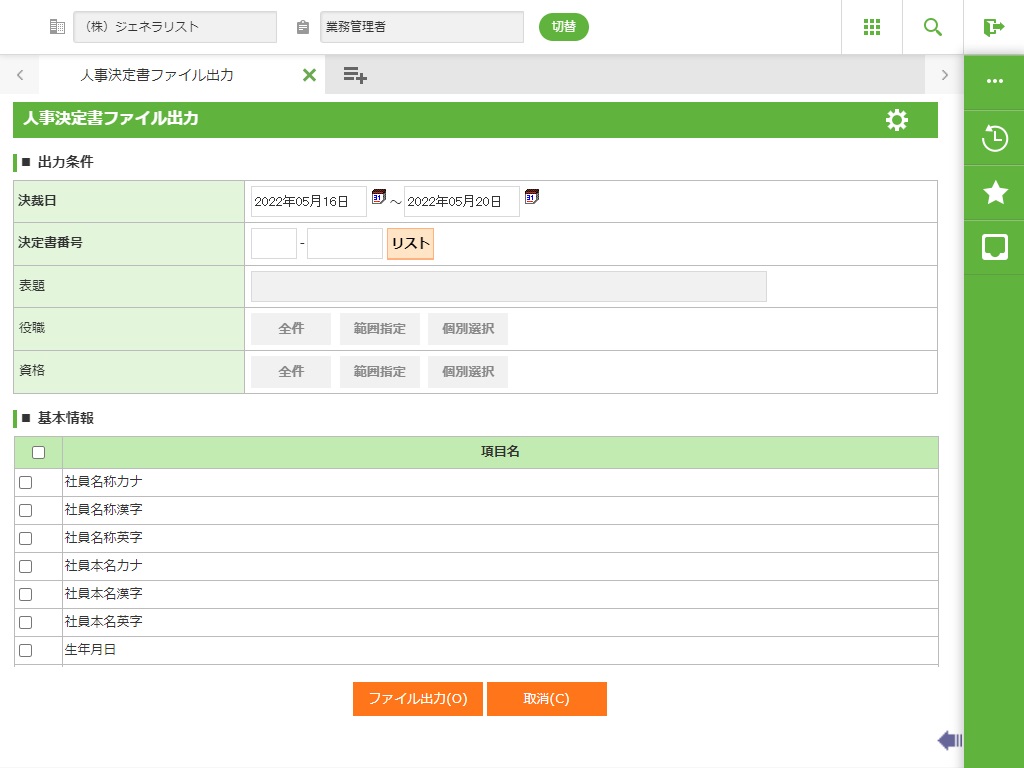Check the 社員名称カナ checkbox
The image size is (1024, 768).
point(26,482)
